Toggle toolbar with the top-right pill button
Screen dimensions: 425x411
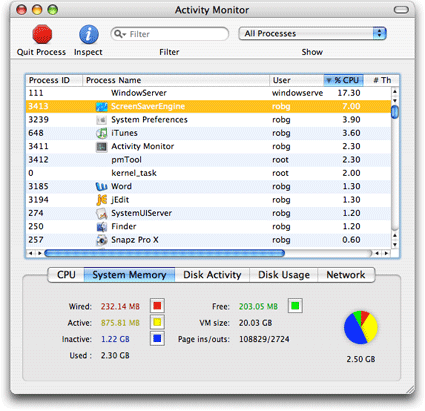click(x=401, y=10)
